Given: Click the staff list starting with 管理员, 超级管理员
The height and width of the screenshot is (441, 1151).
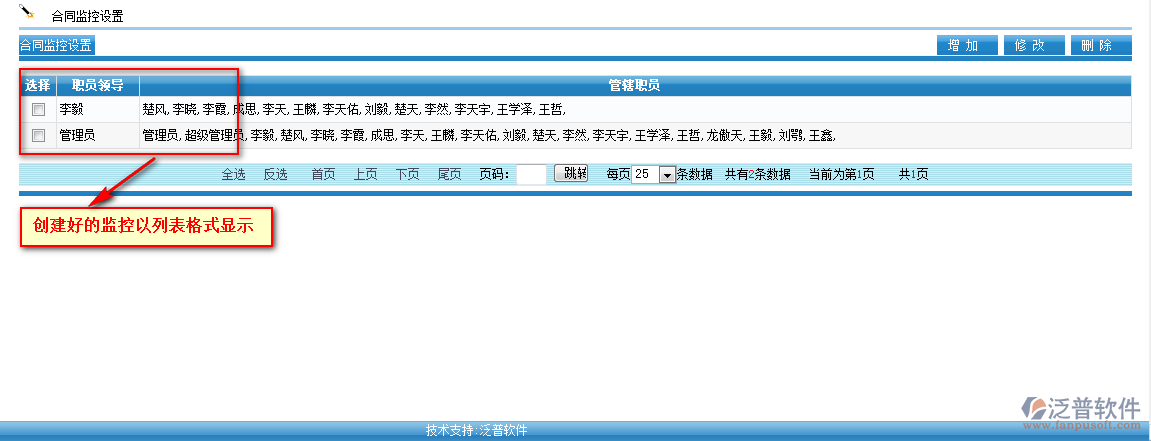Looking at the screenshot, I should point(489,136).
